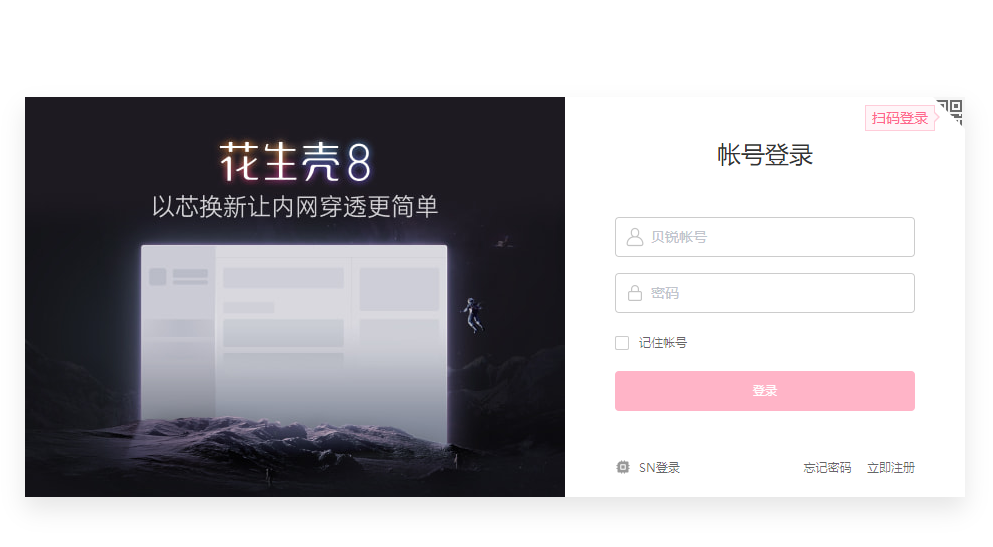Viewport: 993px width, 547px height.
Task: Focus the 密码 password input field
Action: click(764, 293)
